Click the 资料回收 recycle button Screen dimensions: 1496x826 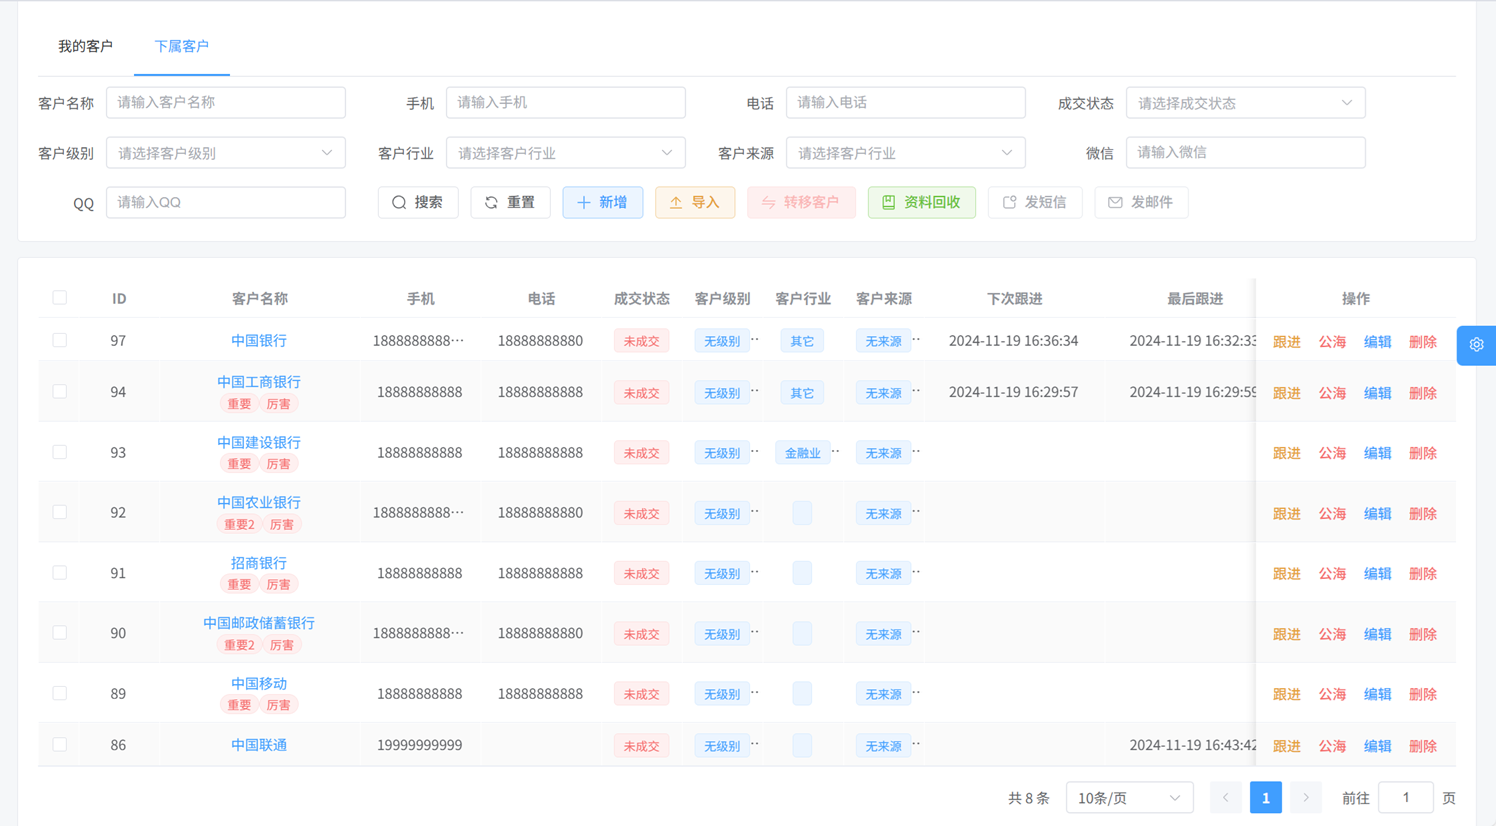click(921, 202)
